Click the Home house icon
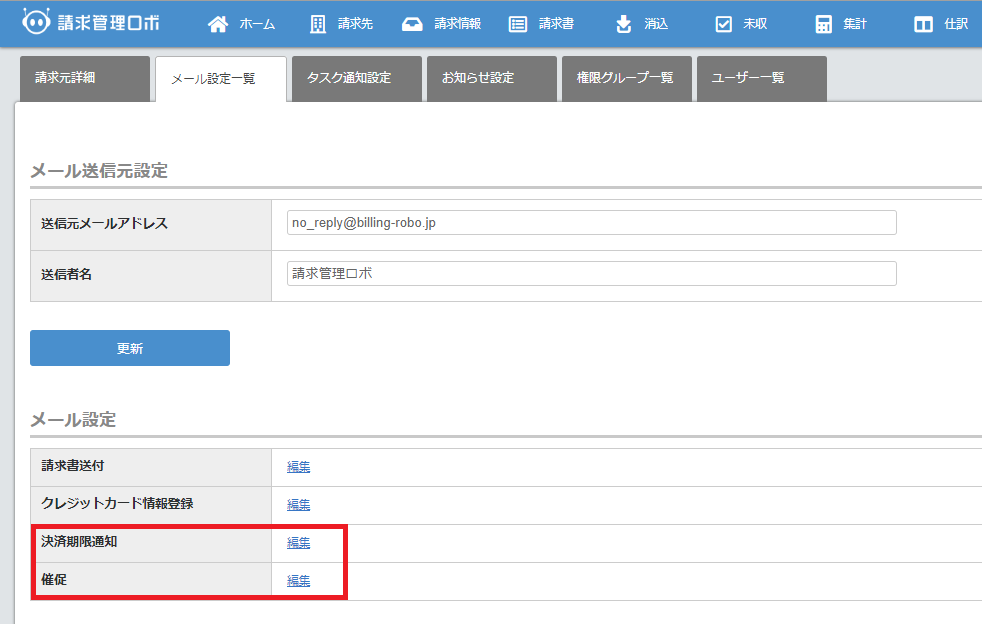Image resolution: width=982 pixels, height=624 pixels. tap(218, 24)
